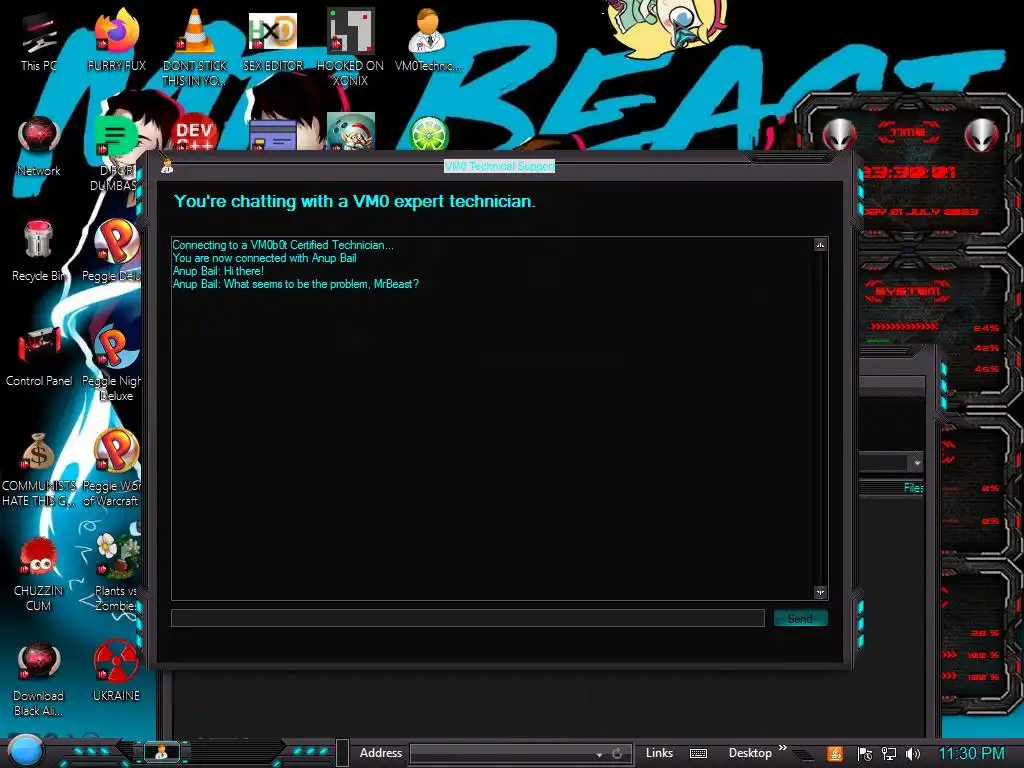Expand the Desktop toolbar chevron

click(x=782, y=748)
